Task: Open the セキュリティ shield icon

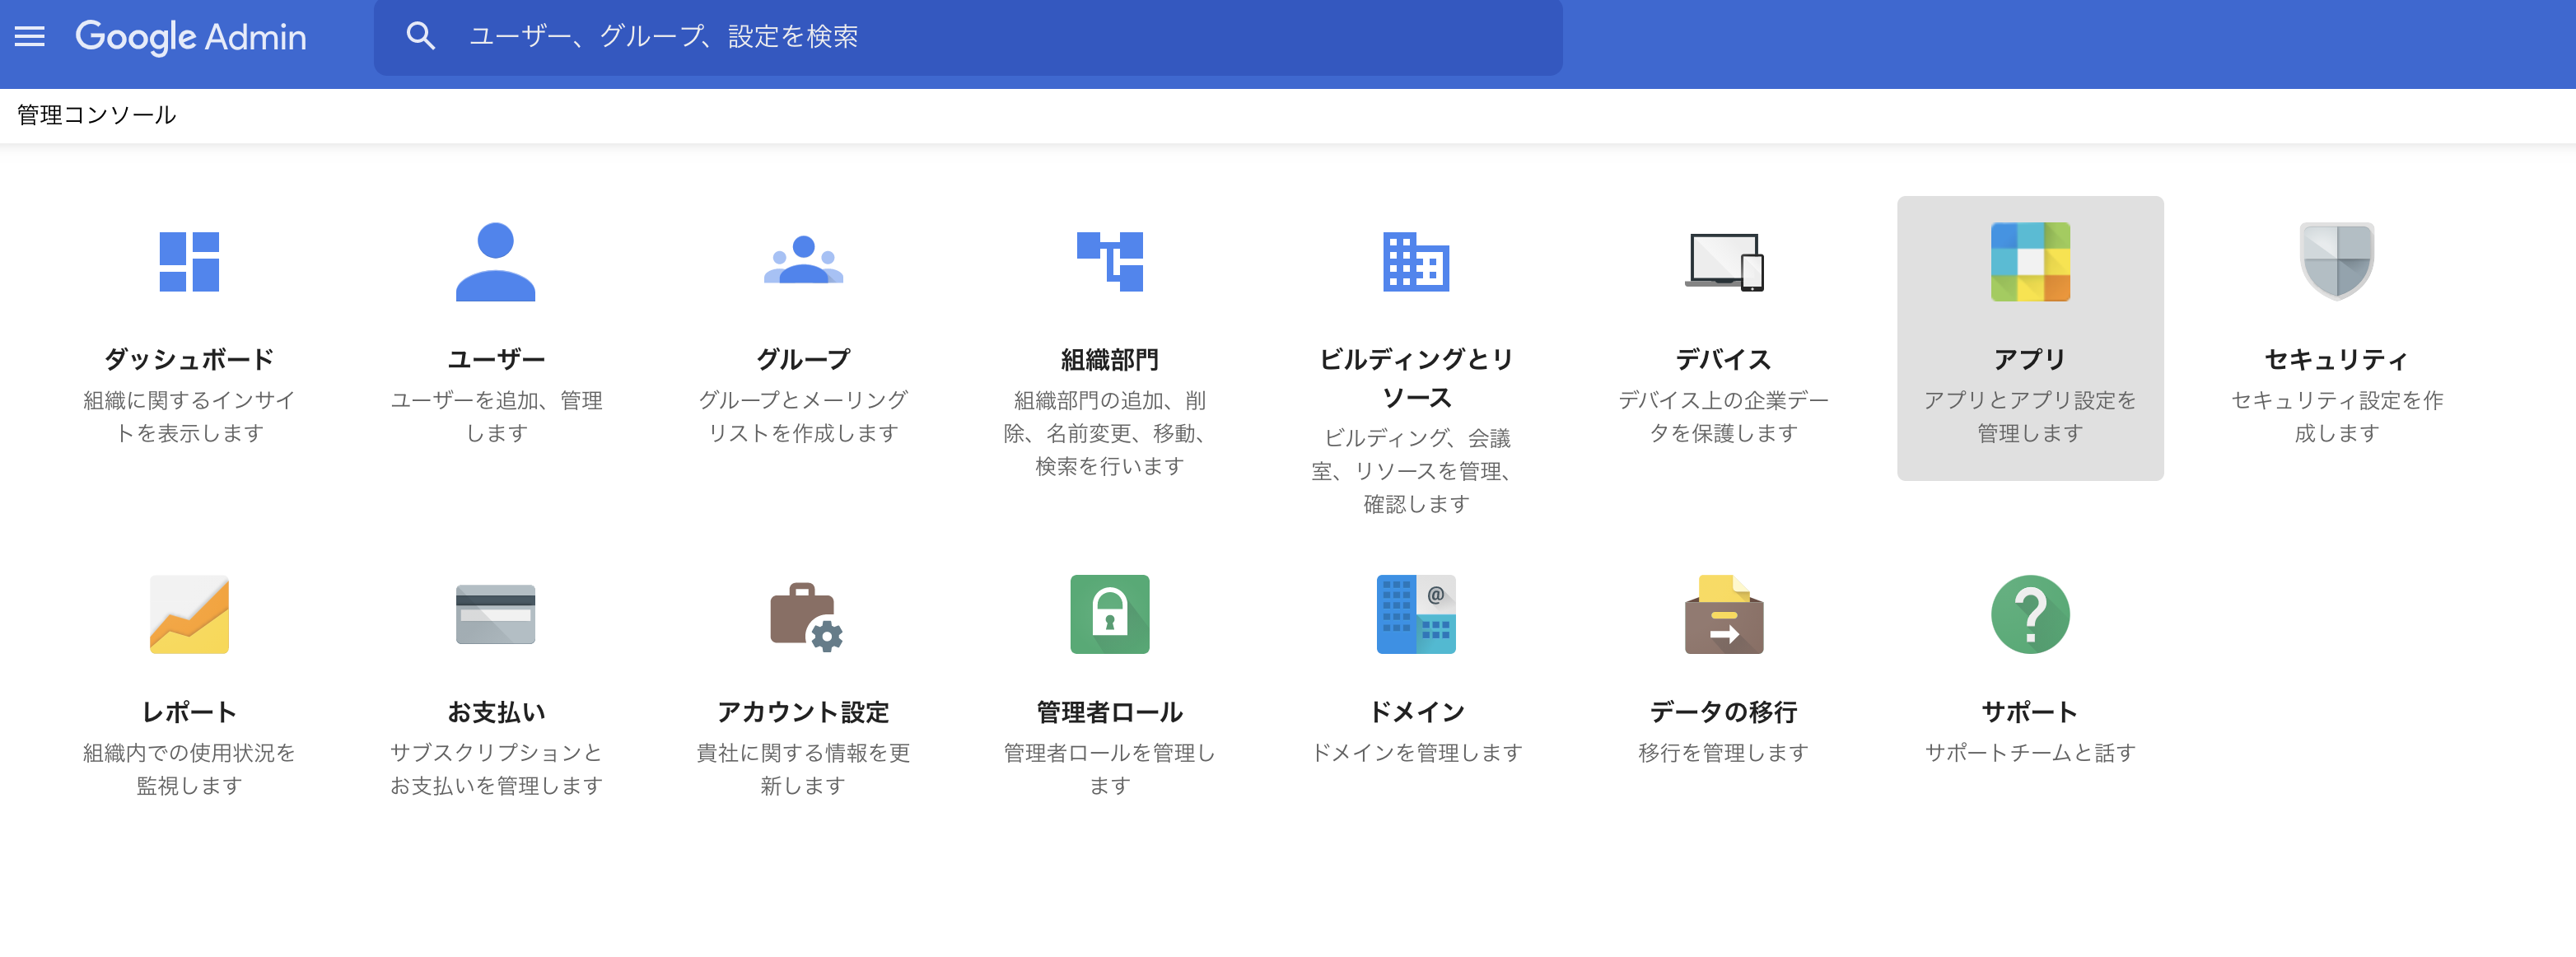Action: tap(2337, 262)
